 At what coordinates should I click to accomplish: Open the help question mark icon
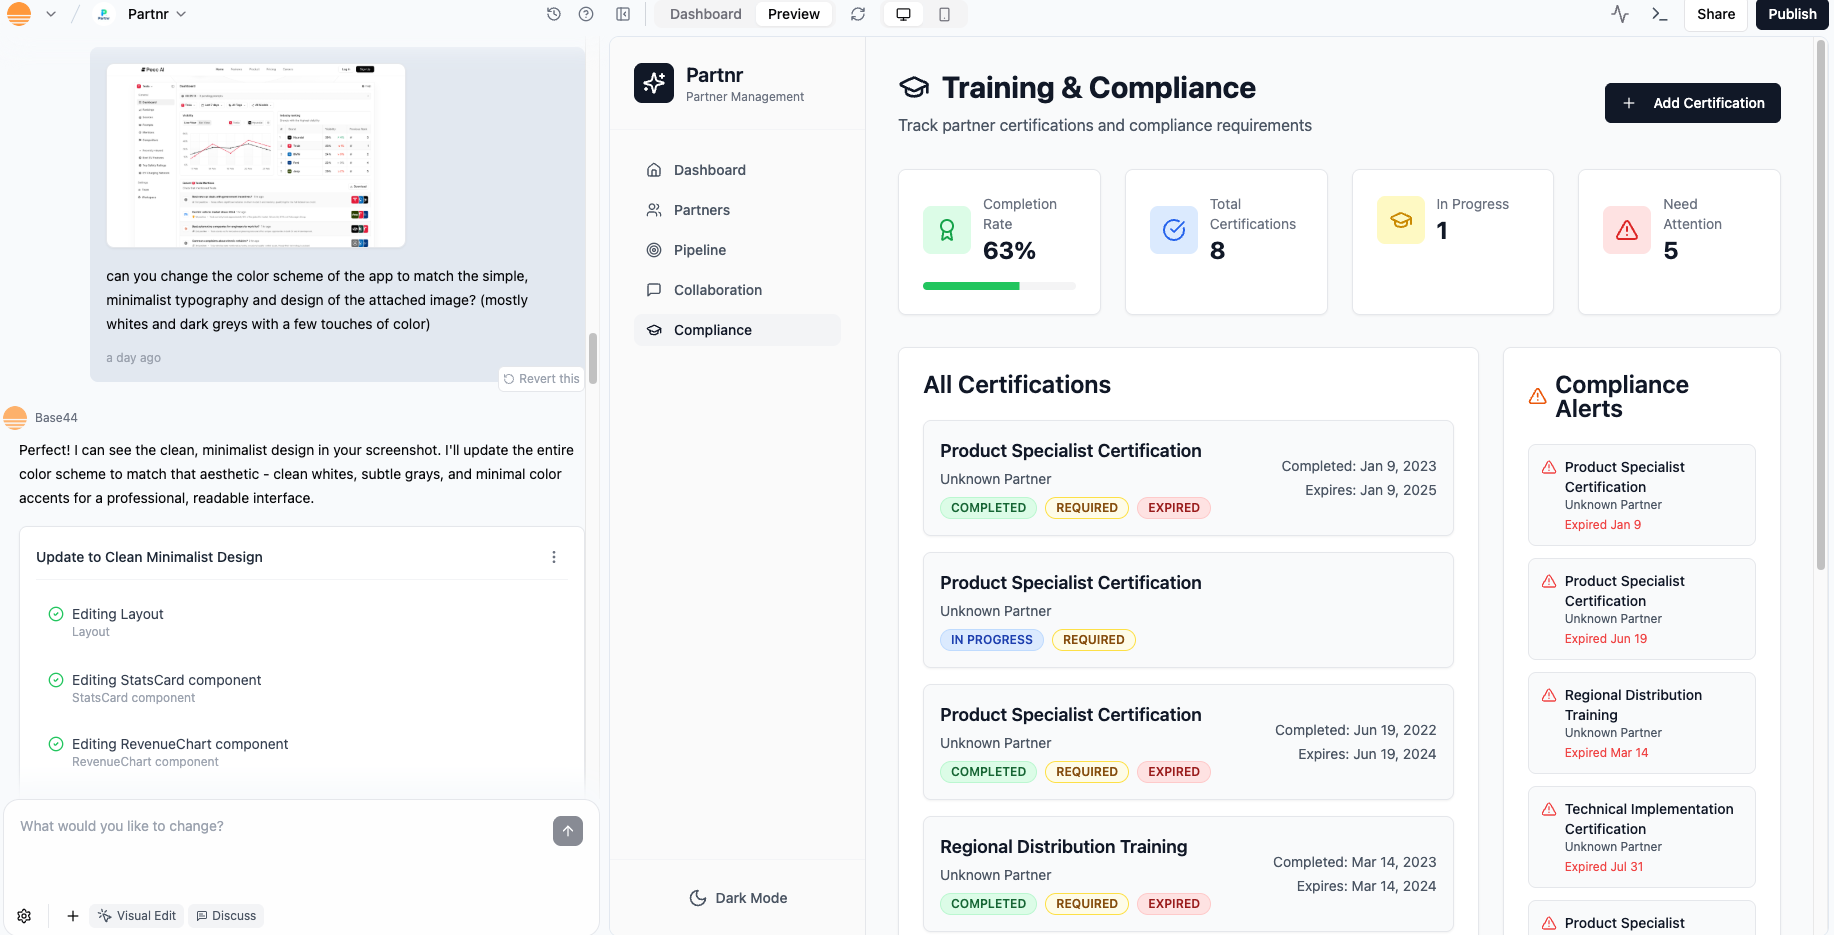point(586,14)
